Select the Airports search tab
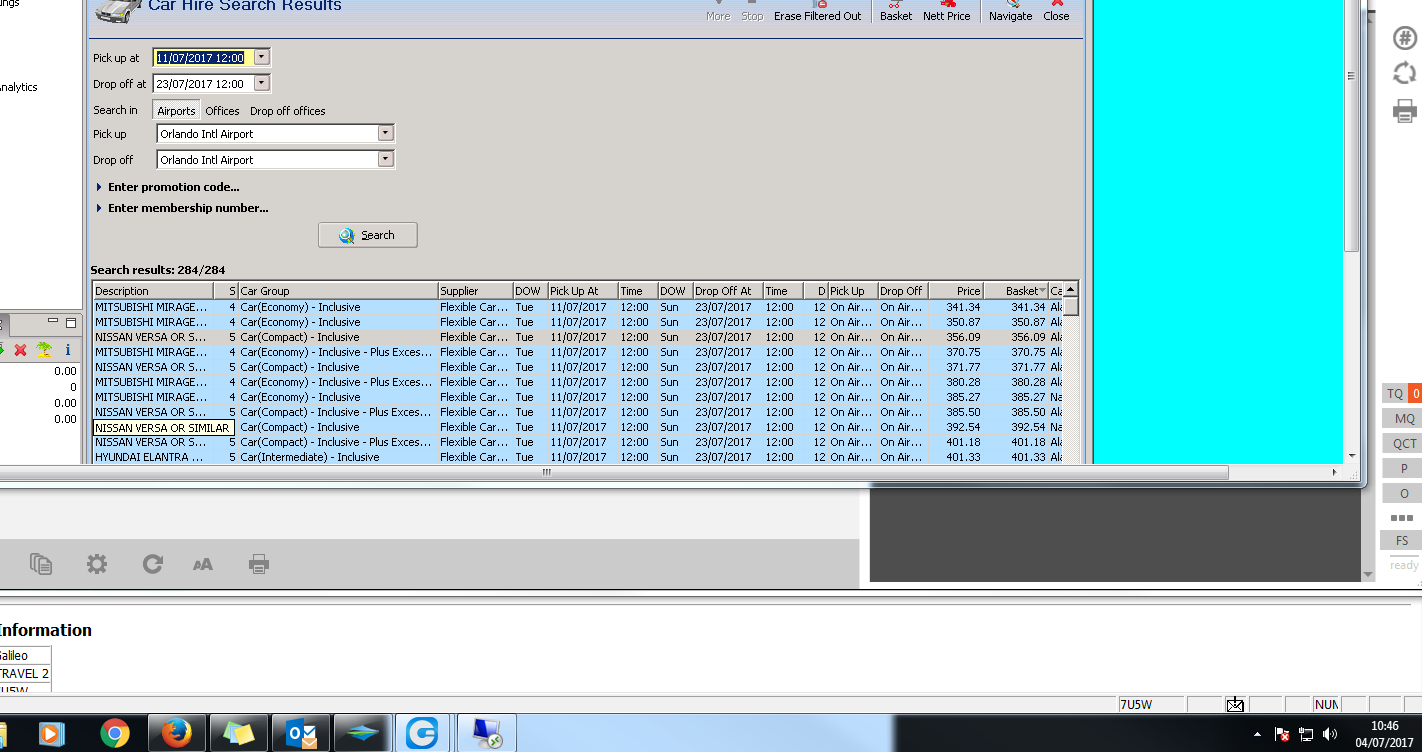This screenshot has width=1422, height=752. [176, 111]
